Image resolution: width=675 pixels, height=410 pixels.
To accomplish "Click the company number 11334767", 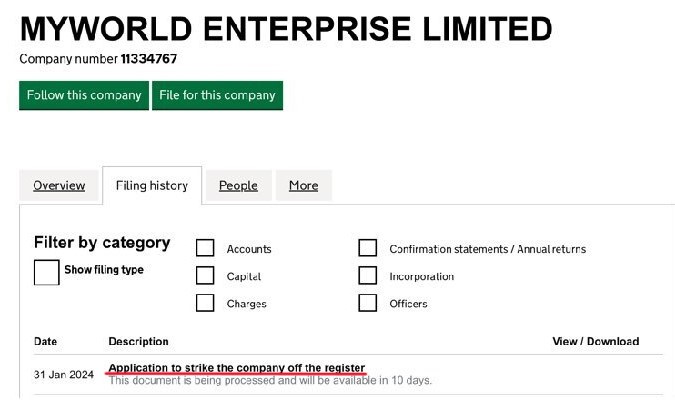I will pyautogui.click(x=149, y=59).
